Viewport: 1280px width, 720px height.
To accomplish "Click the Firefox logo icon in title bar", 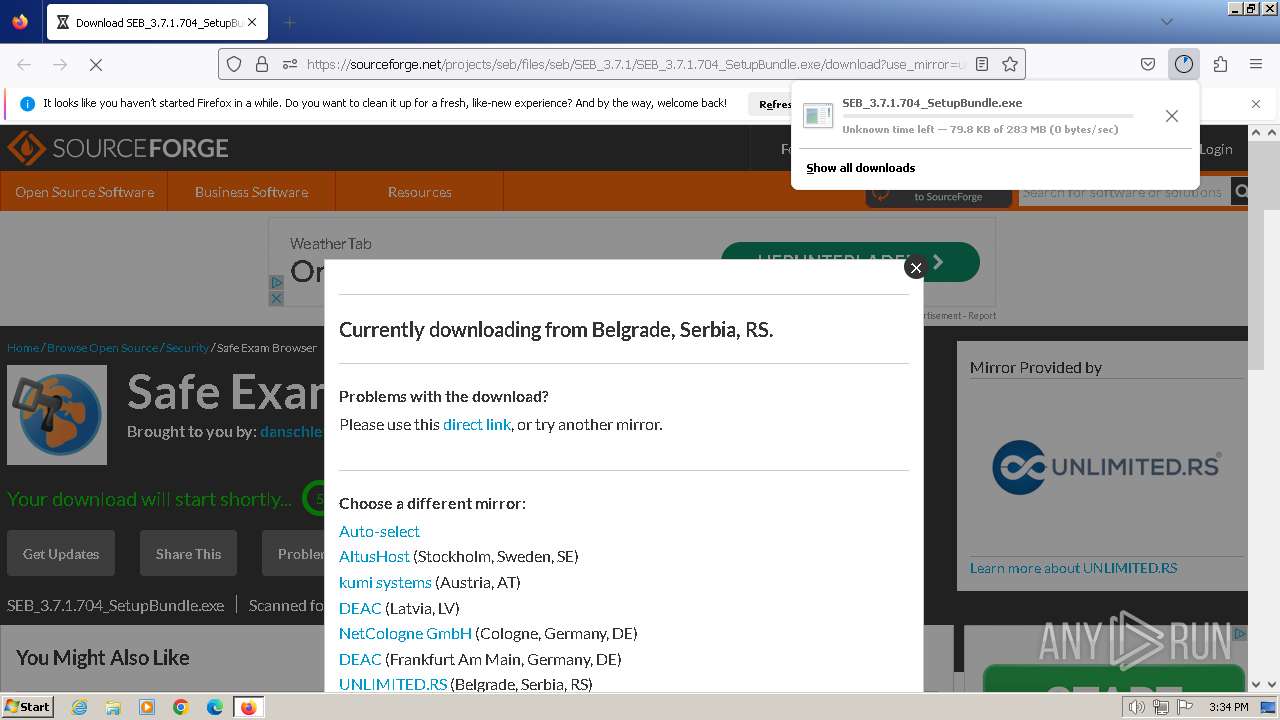I will 20,22.
